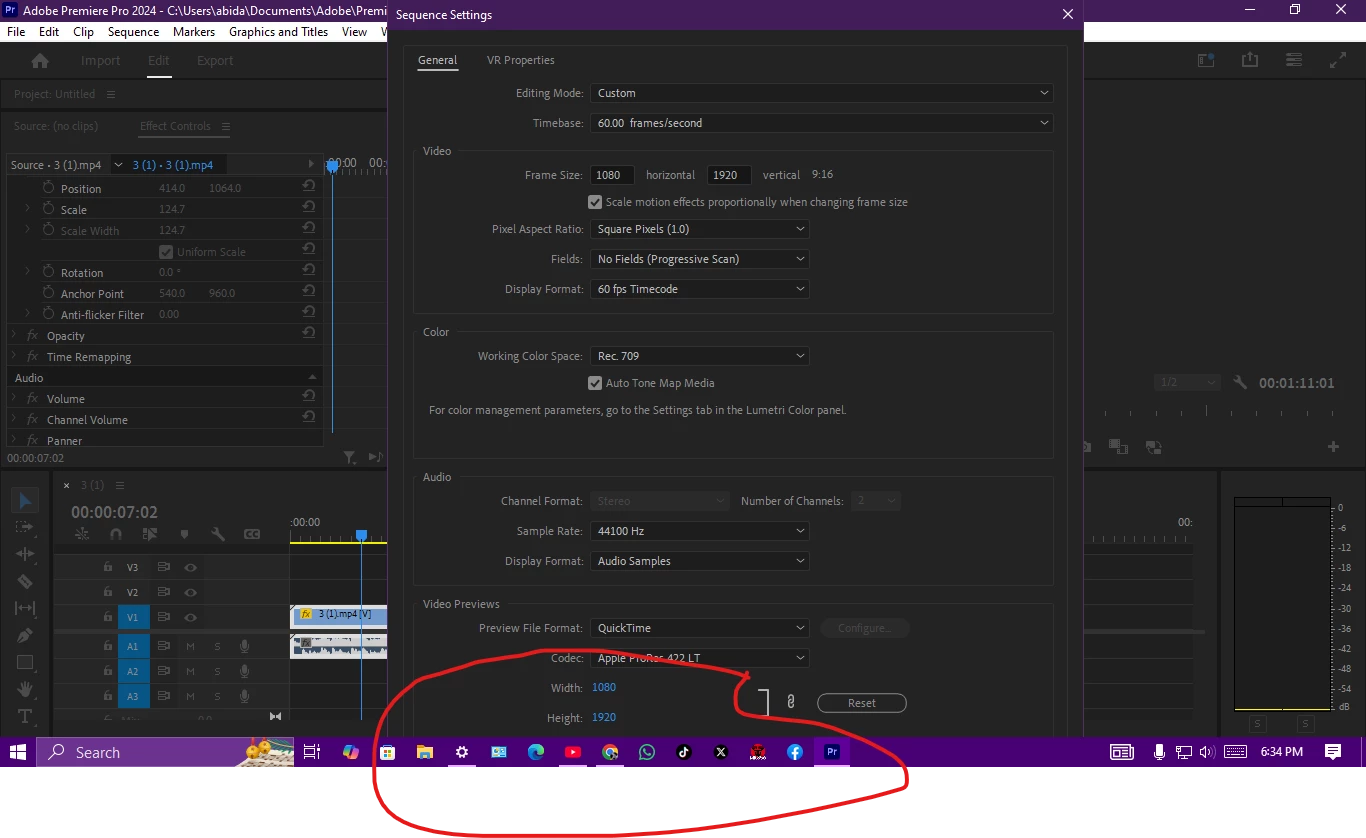Toggle lock on track V1
This screenshot has height=838, width=1366.
click(107, 617)
